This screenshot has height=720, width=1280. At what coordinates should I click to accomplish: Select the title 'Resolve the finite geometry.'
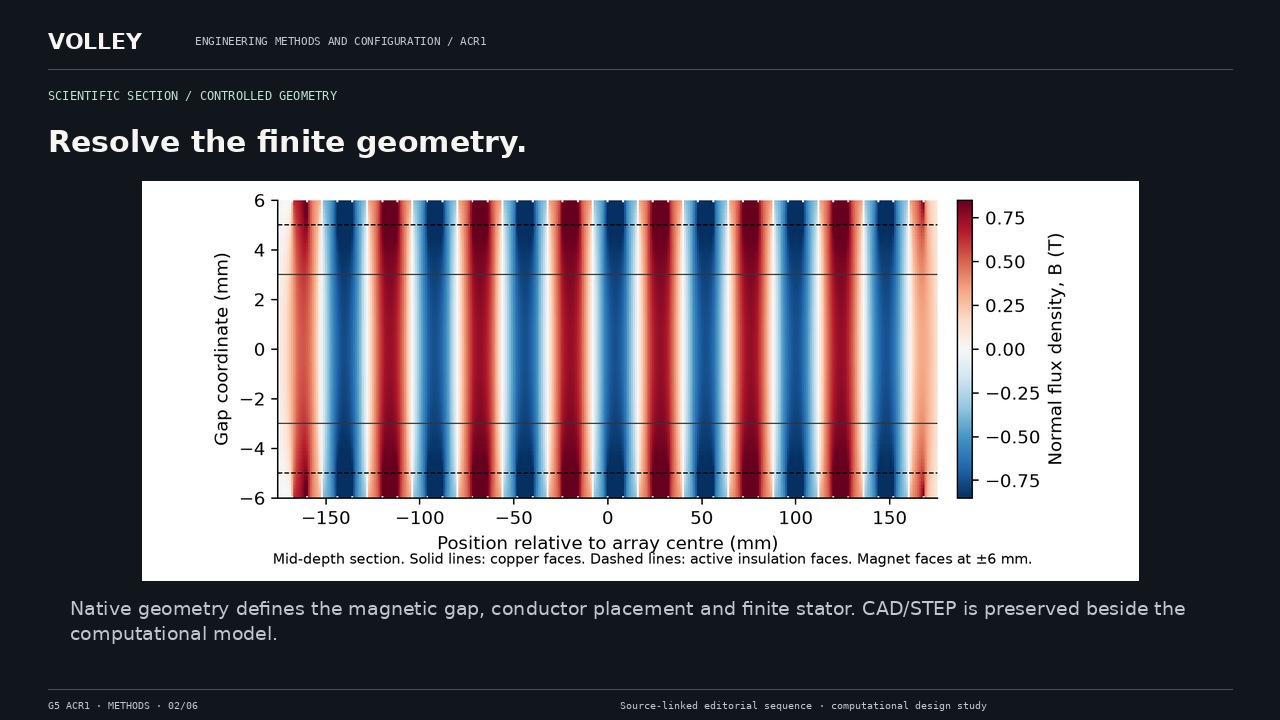pos(287,142)
